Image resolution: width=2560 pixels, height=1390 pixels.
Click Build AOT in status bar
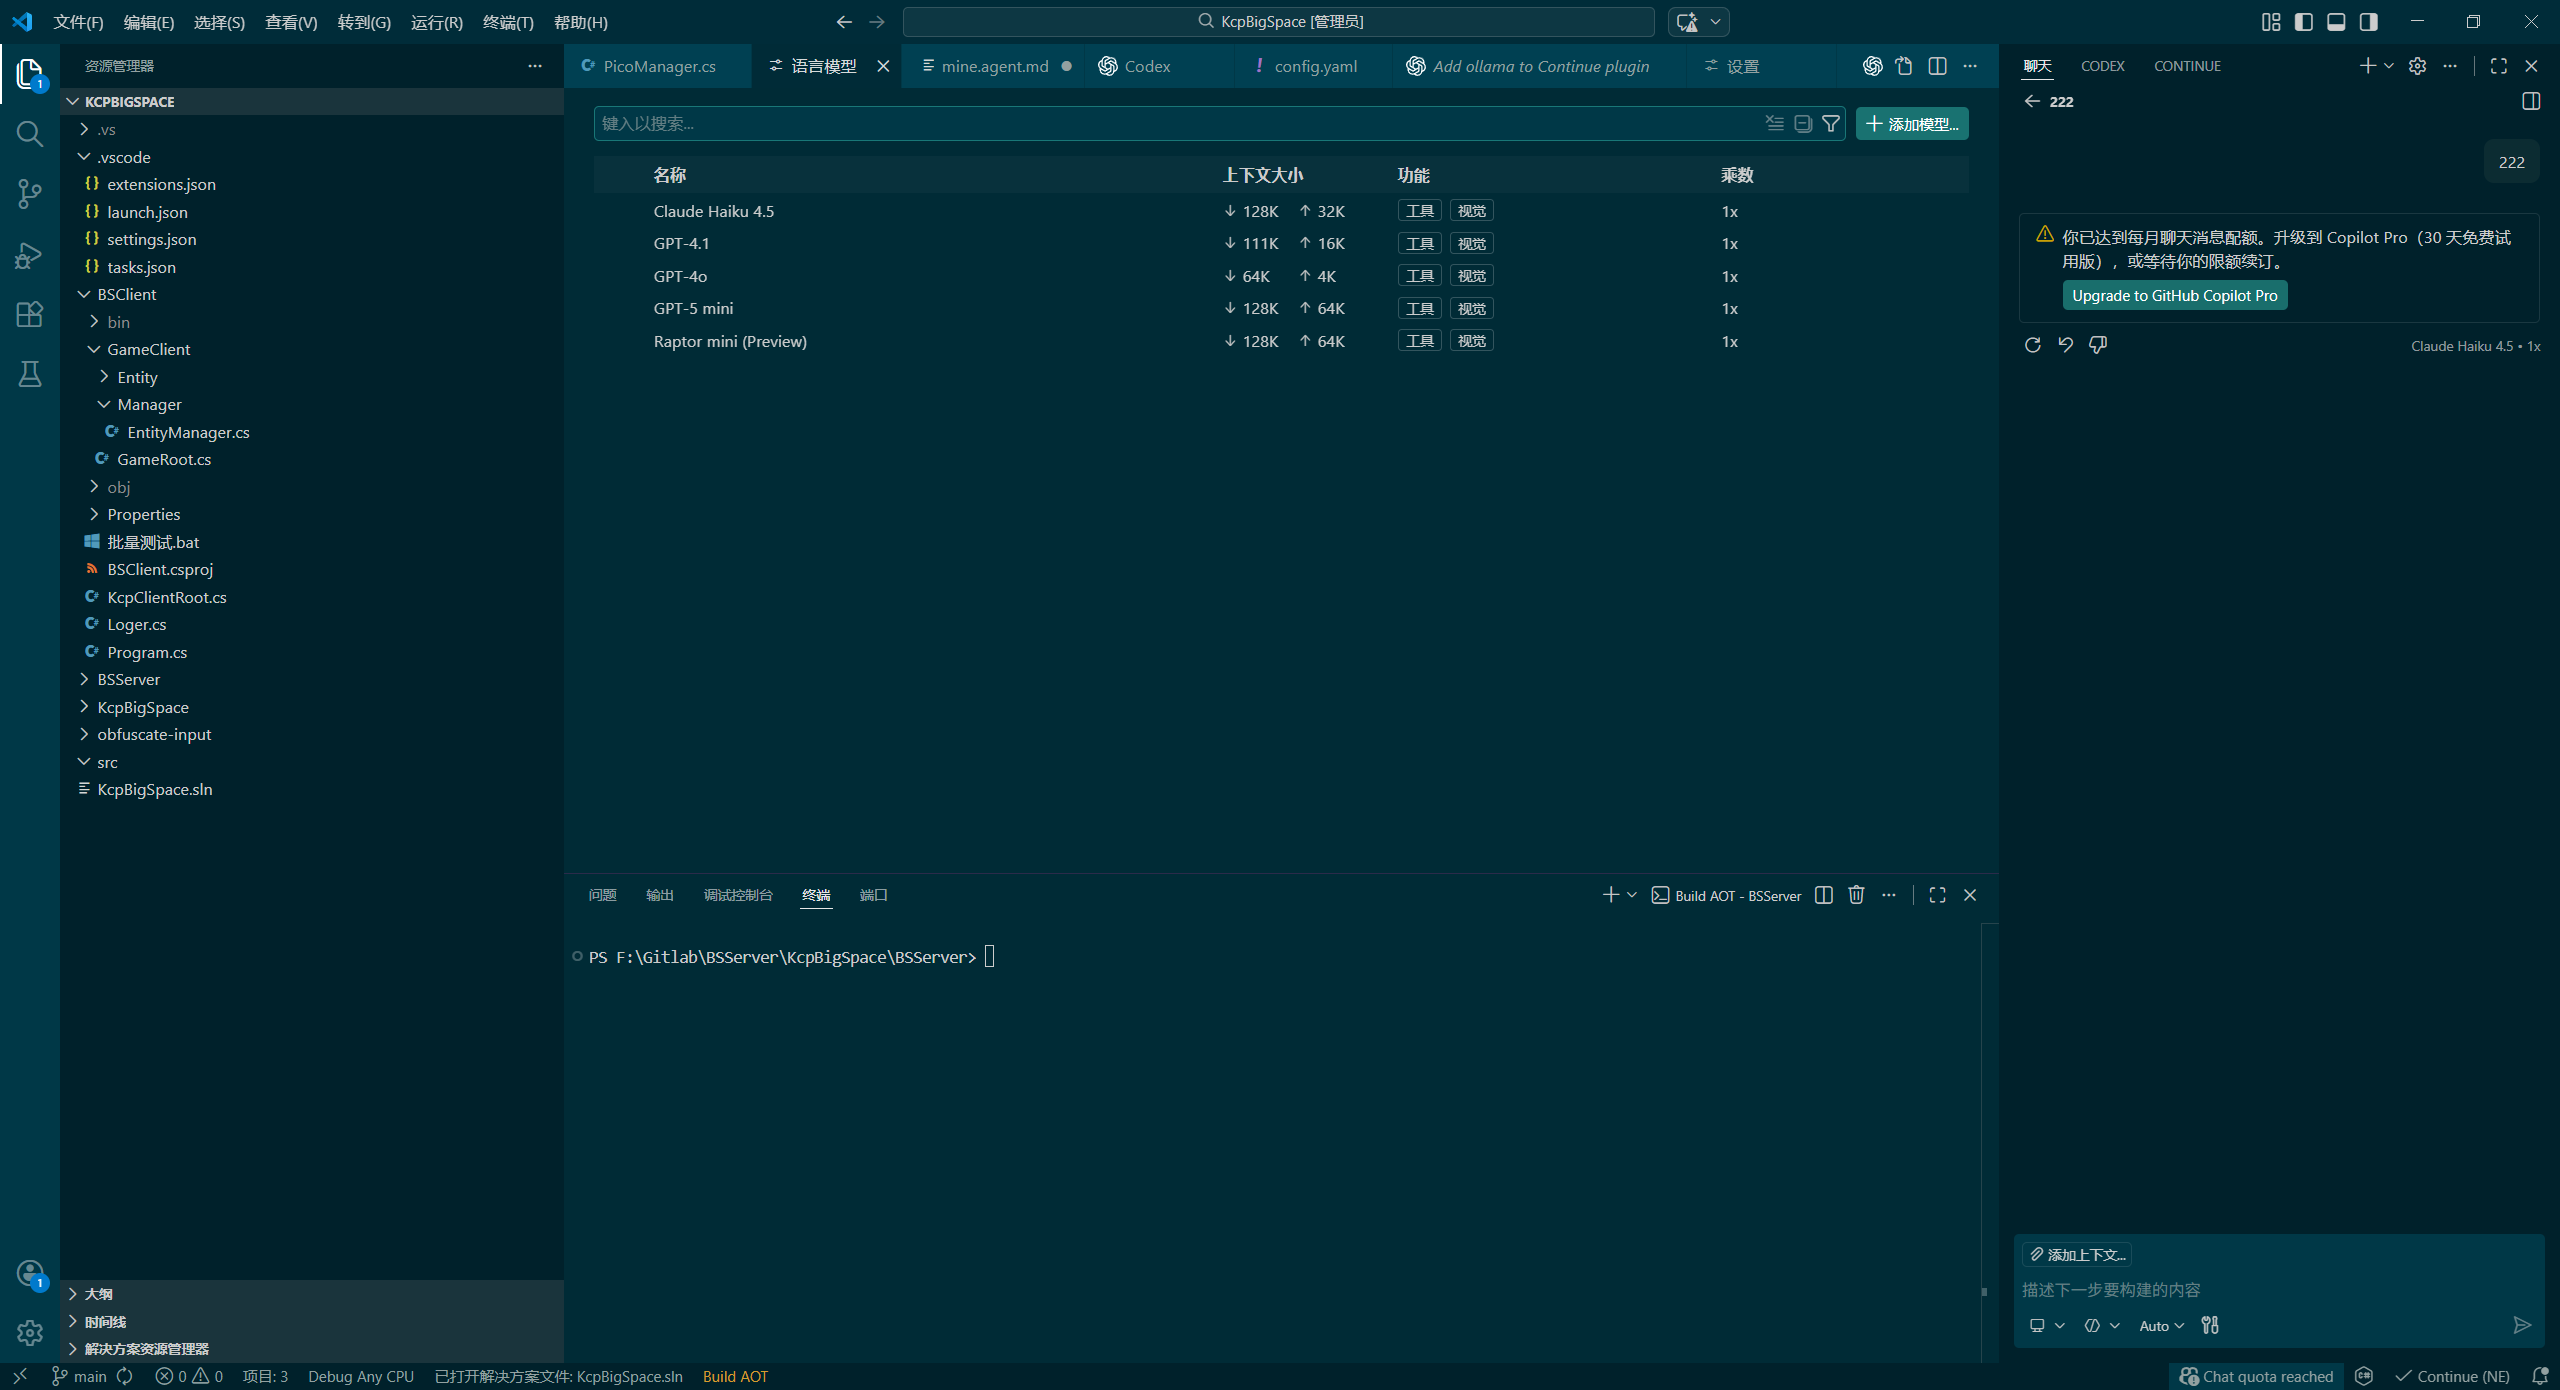[x=735, y=1376]
